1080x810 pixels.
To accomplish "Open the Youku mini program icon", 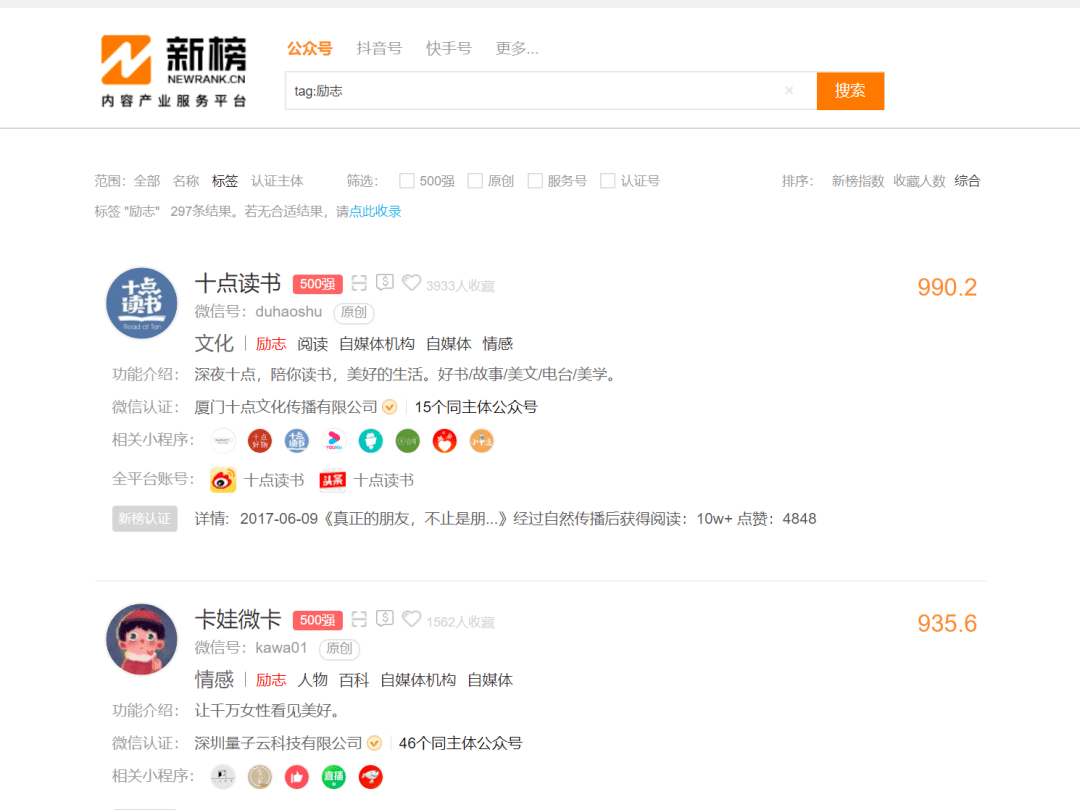I will click(x=334, y=441).
